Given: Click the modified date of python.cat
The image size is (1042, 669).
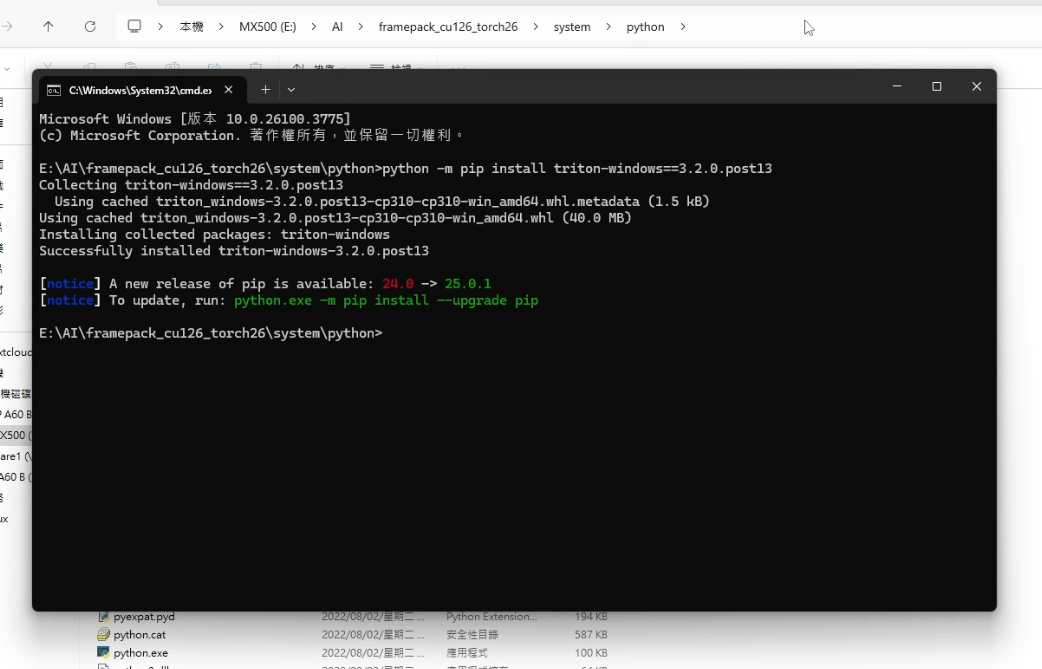Looking at the screenshot, I should [x=373, y=634].
